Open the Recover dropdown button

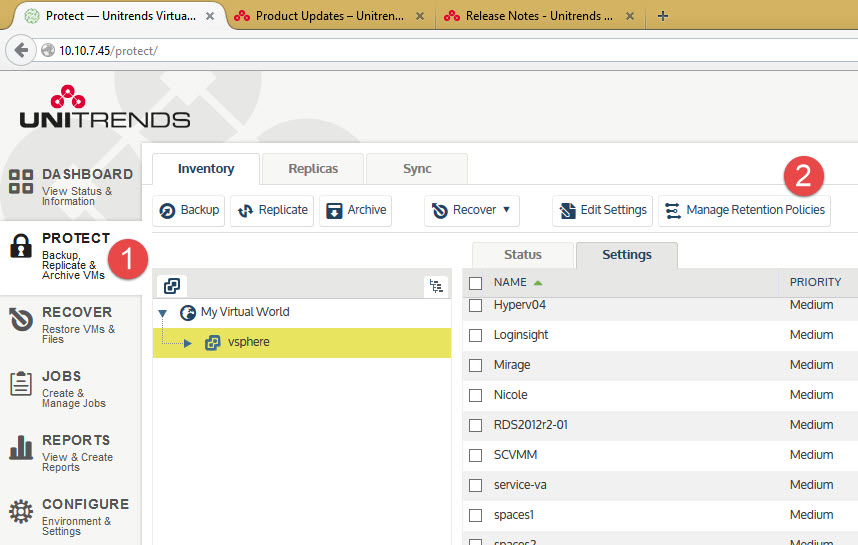point(472,211)
